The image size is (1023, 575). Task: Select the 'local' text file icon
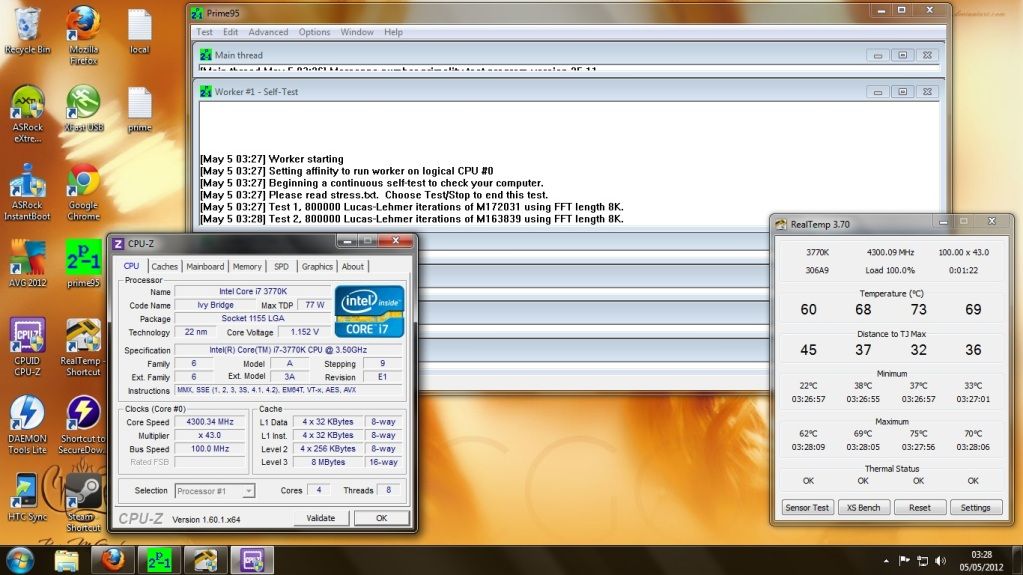[x=139, y=31]
